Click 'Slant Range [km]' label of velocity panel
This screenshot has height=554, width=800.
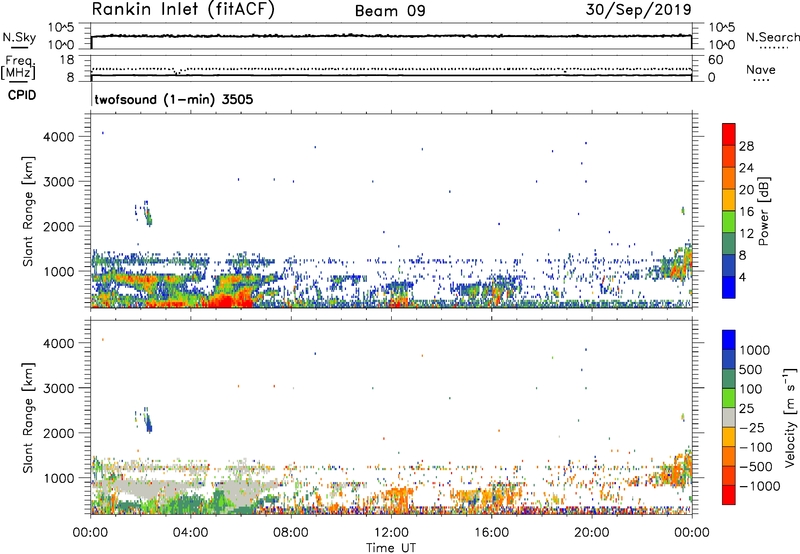28,417
